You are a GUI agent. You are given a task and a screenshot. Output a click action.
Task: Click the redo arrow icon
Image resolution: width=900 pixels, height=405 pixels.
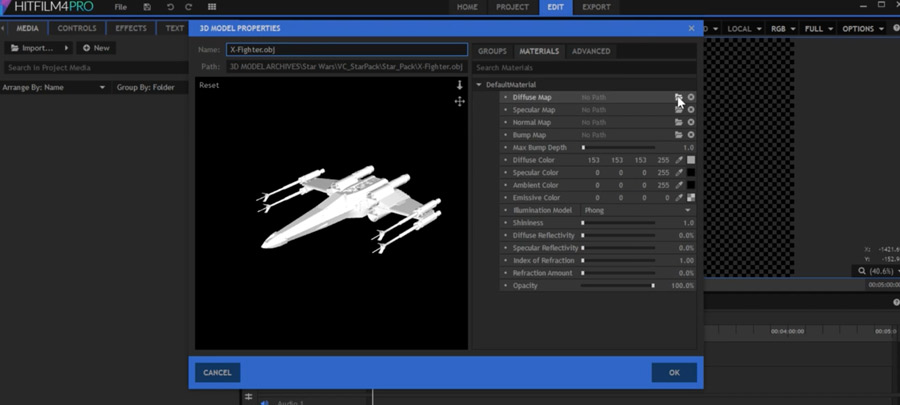click(x=189, y=7)
